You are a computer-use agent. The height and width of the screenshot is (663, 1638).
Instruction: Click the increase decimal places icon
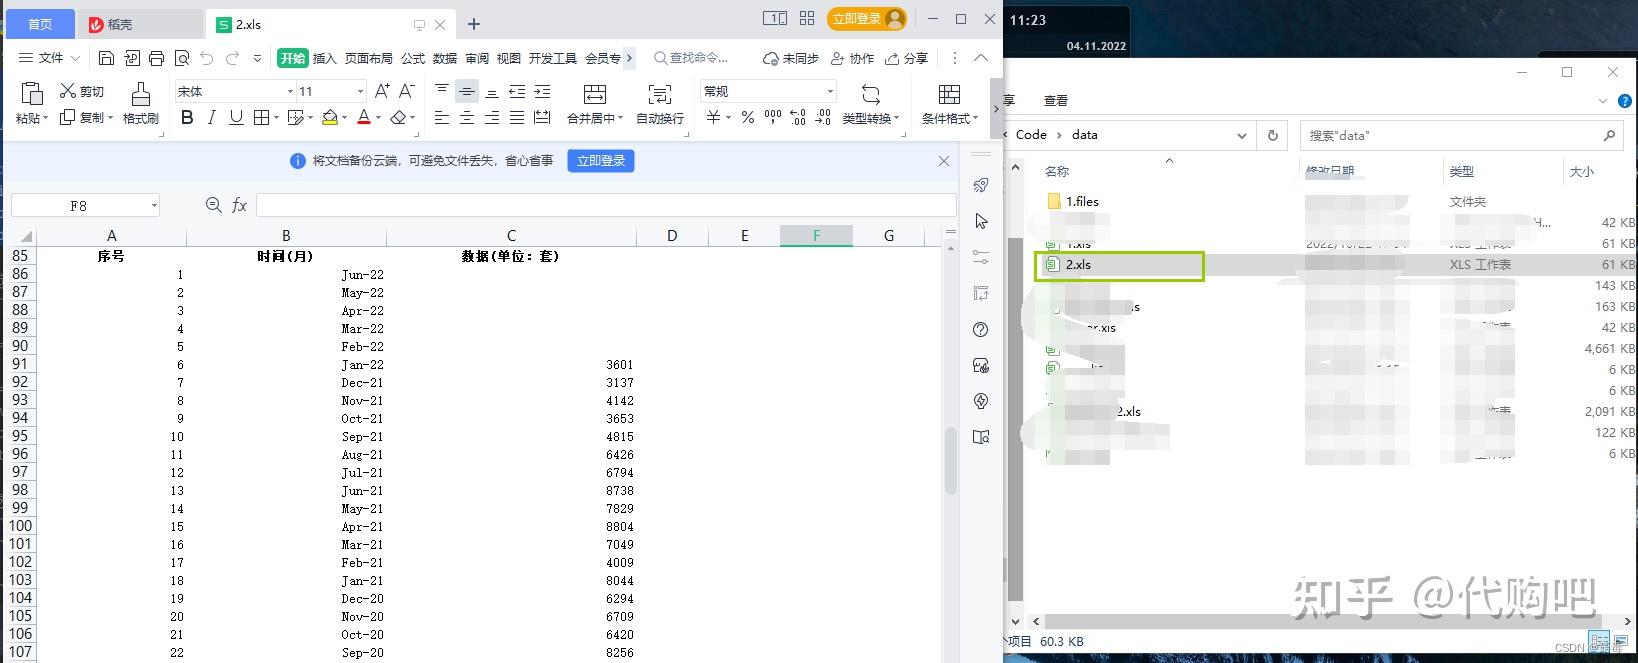797,118
